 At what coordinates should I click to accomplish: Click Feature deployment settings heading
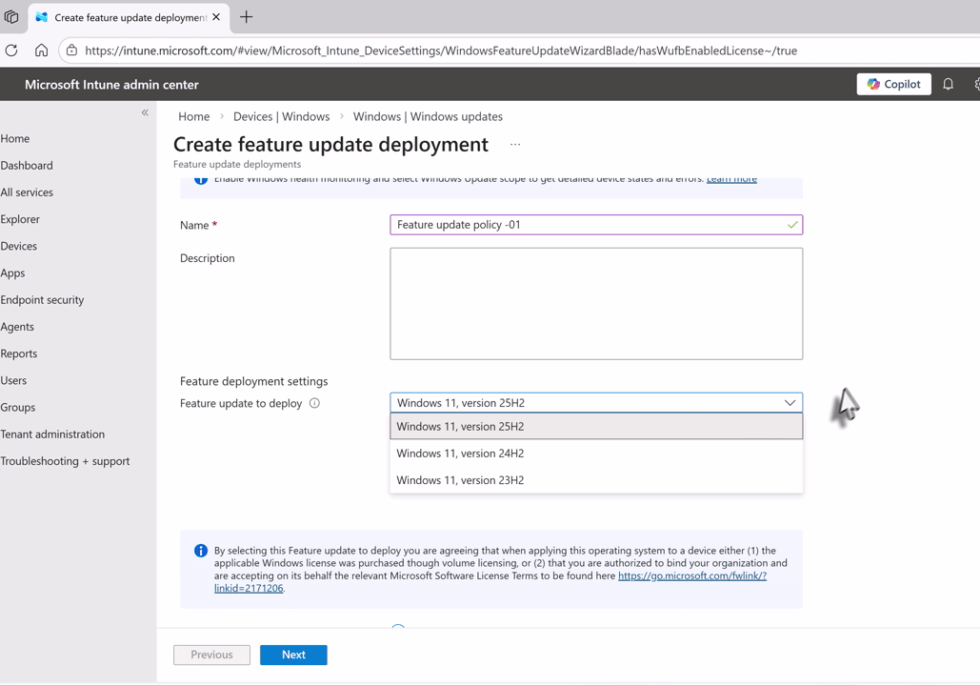pos(254,381)
